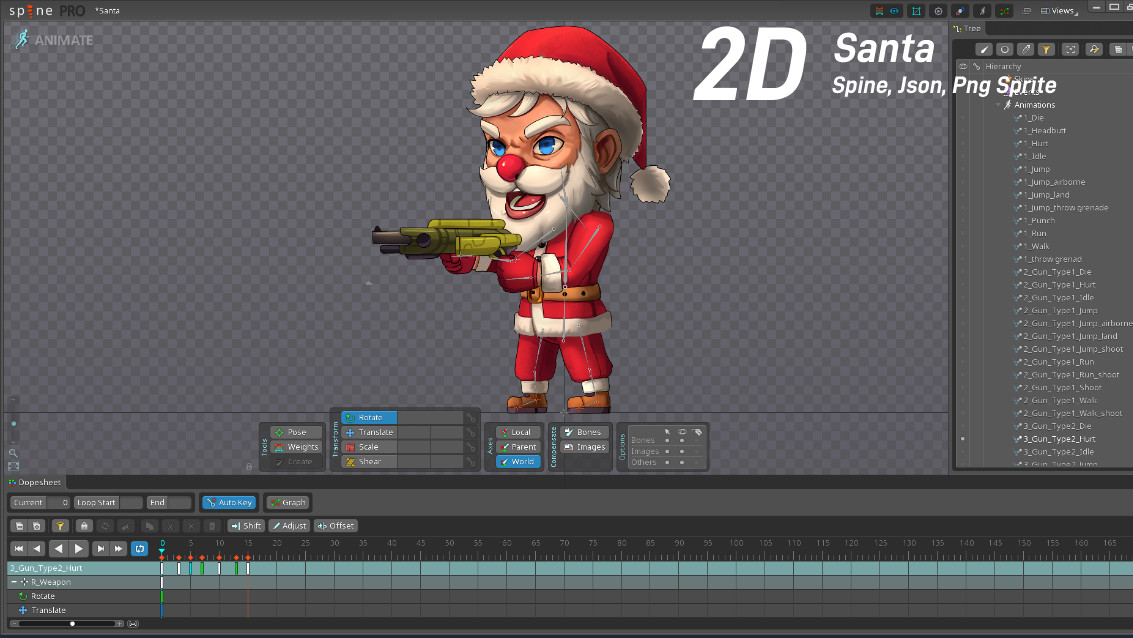Enable Auto Key recording
This screenshot has height=638, width=1133.
pyautogui.click(x=228, y=502)
